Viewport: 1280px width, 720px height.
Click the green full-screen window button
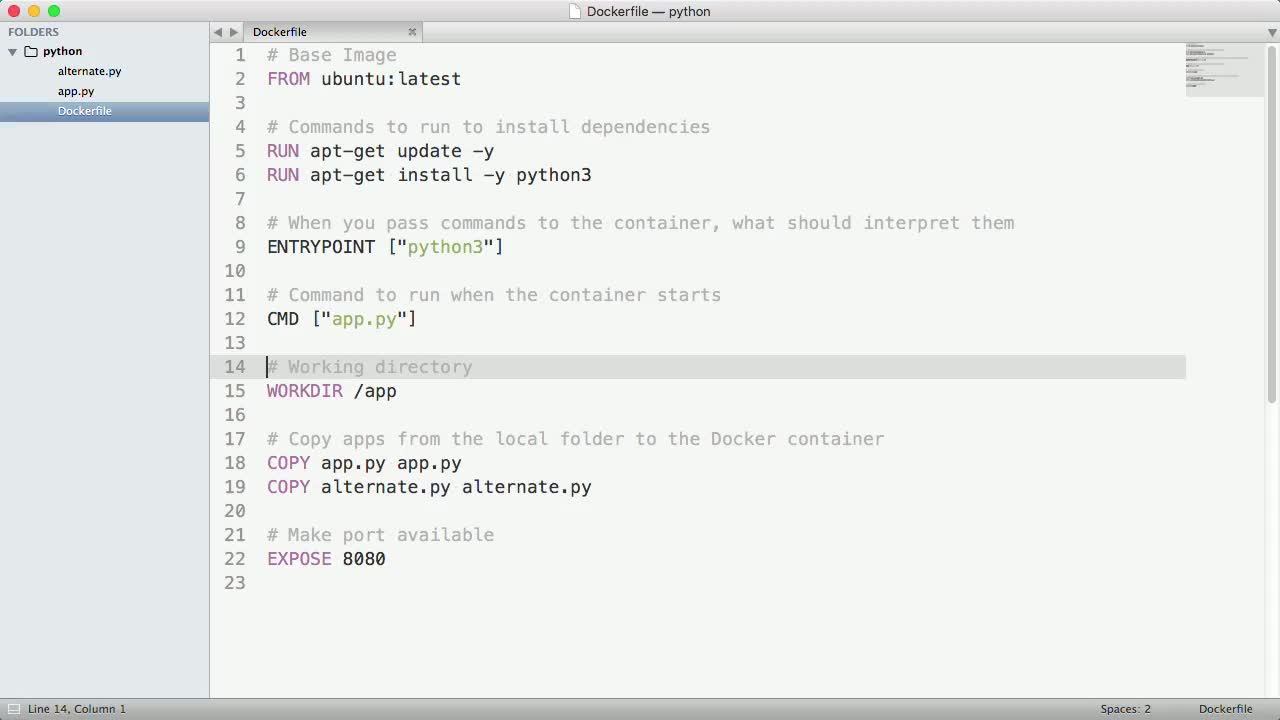point(54,11)
